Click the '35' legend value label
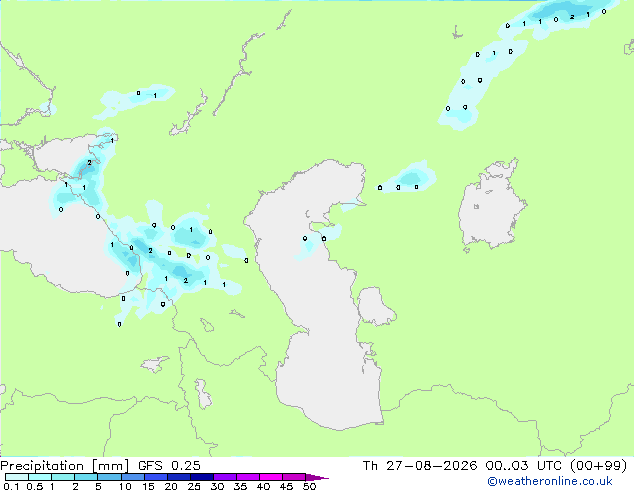The width and height of the screenshot is (634, 490). coord(240,486)
